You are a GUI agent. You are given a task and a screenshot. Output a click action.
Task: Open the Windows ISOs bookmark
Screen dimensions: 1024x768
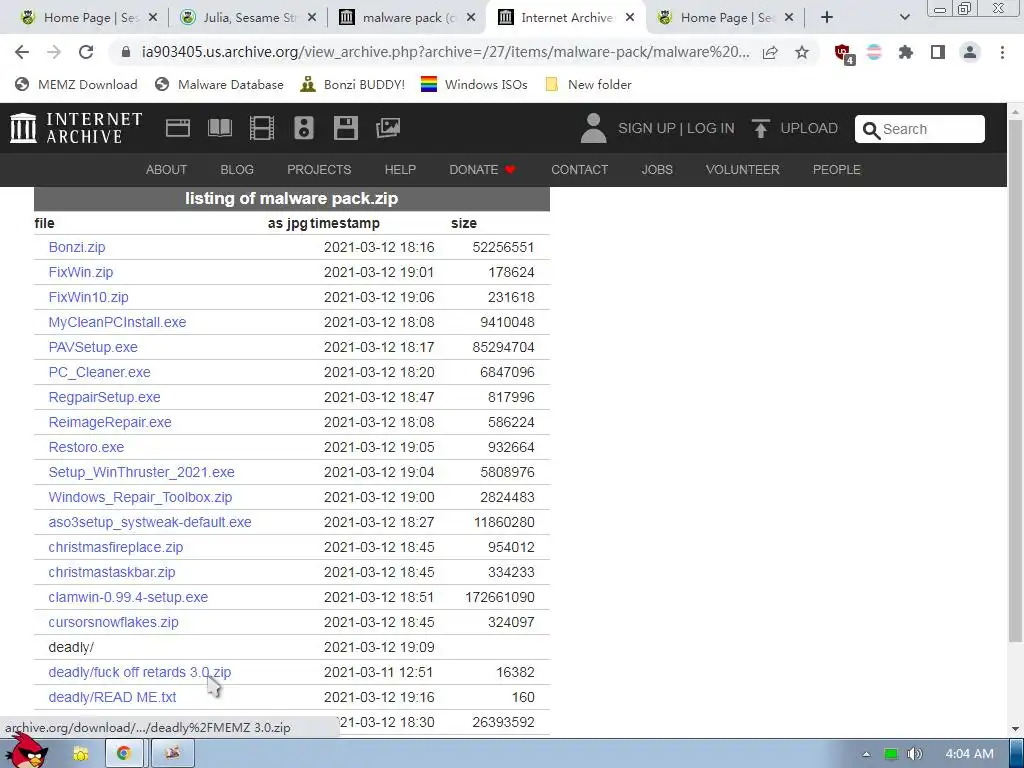pyautogui.click(x=474, y=84)
